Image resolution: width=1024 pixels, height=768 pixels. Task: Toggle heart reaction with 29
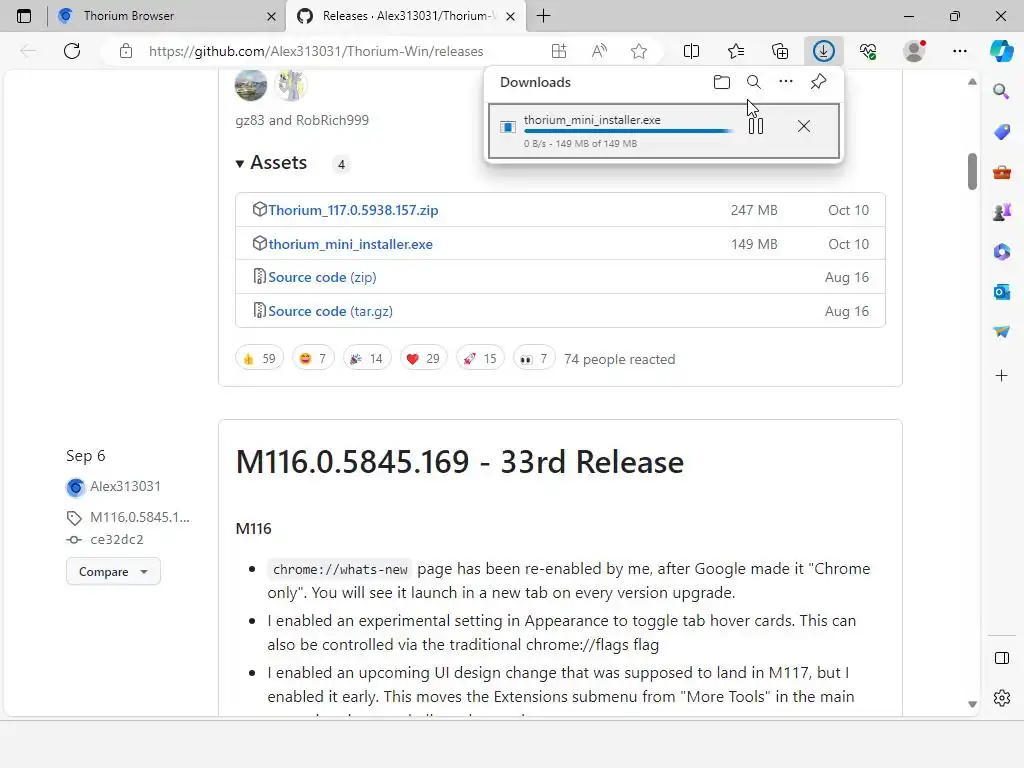tap(423, 359)
